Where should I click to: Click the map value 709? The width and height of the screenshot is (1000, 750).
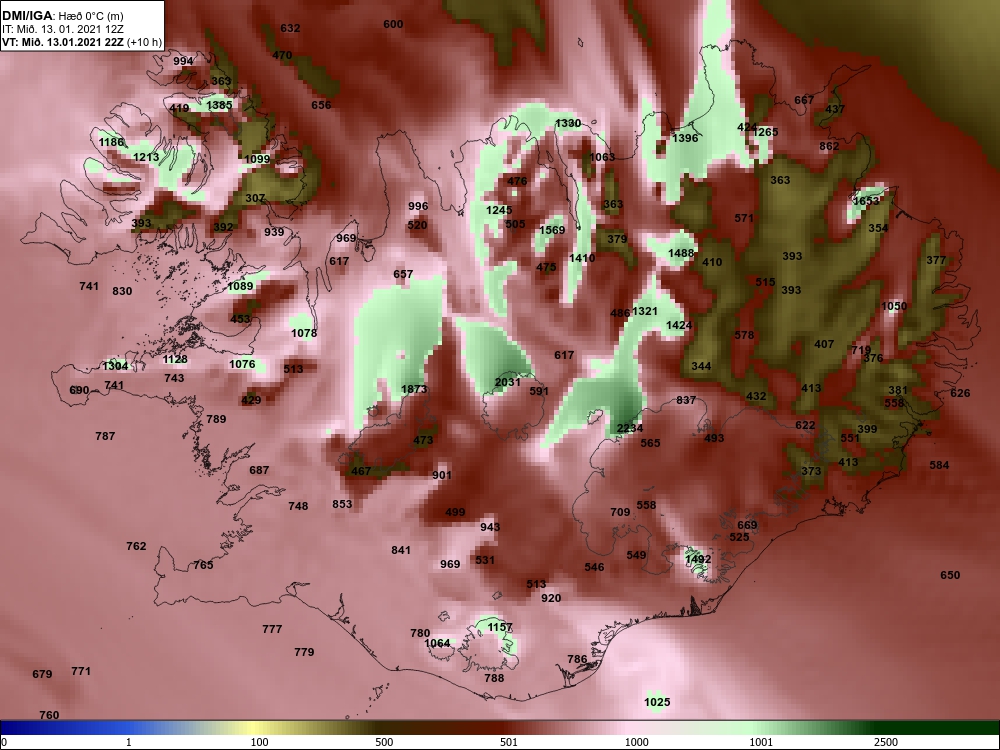pyautogui.click(x=620, y=512)
